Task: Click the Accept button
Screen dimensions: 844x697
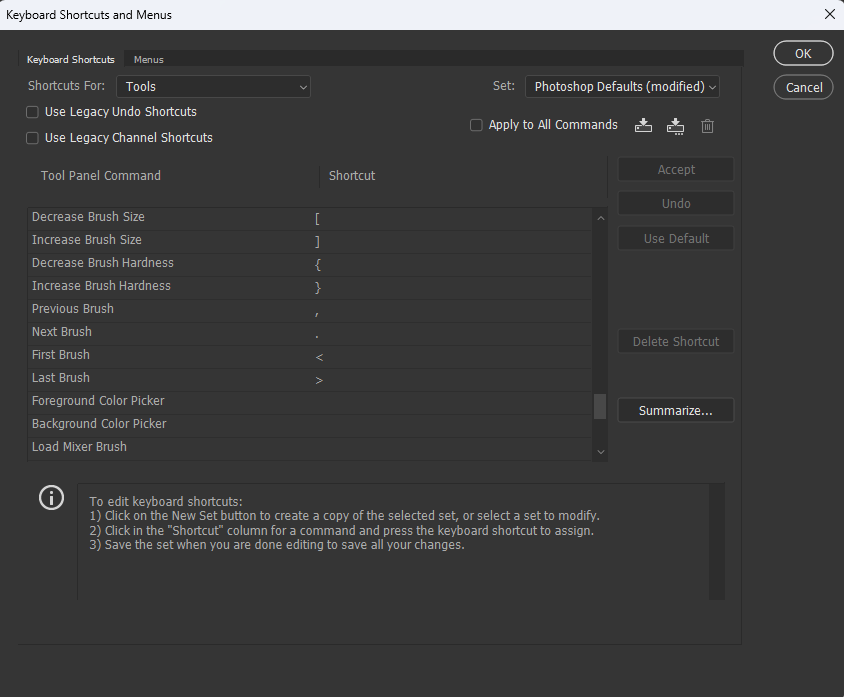Action: tap(675, 169)
